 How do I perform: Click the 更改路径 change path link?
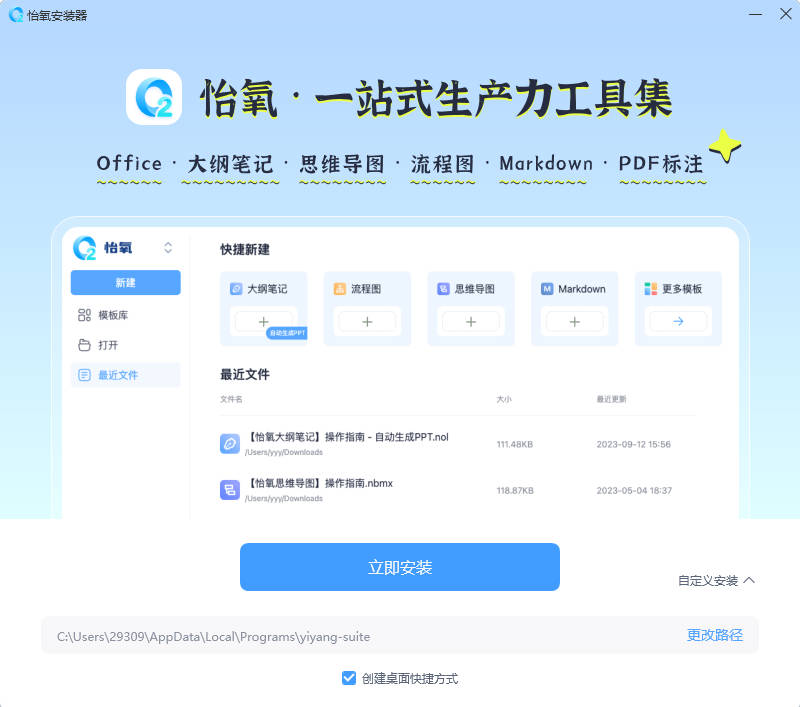pyautogui.click(x=714, y=635)
